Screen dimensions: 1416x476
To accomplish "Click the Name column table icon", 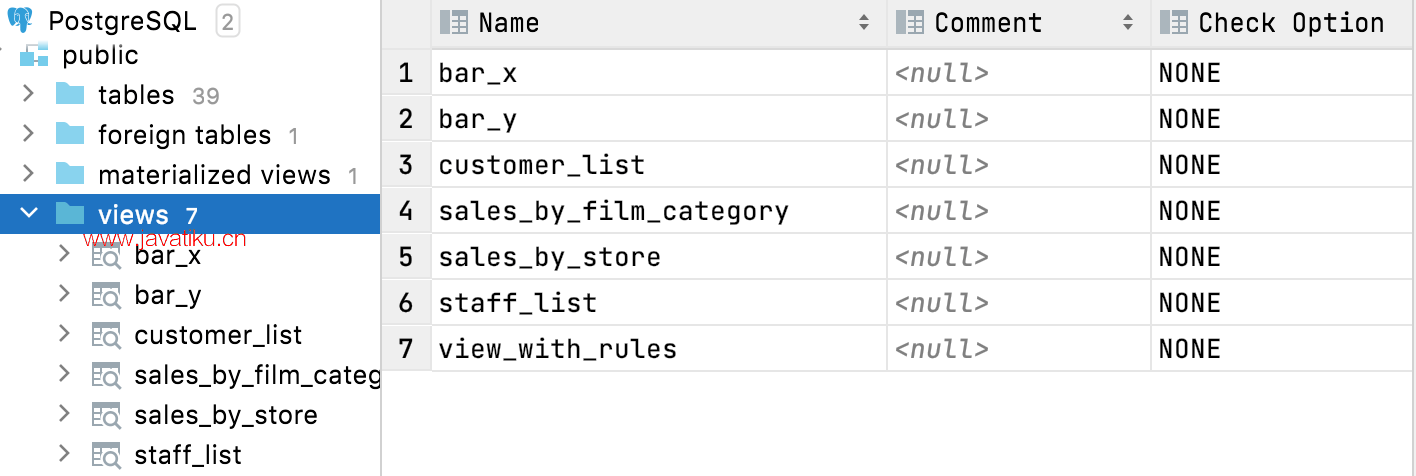I will click(454, 22).
